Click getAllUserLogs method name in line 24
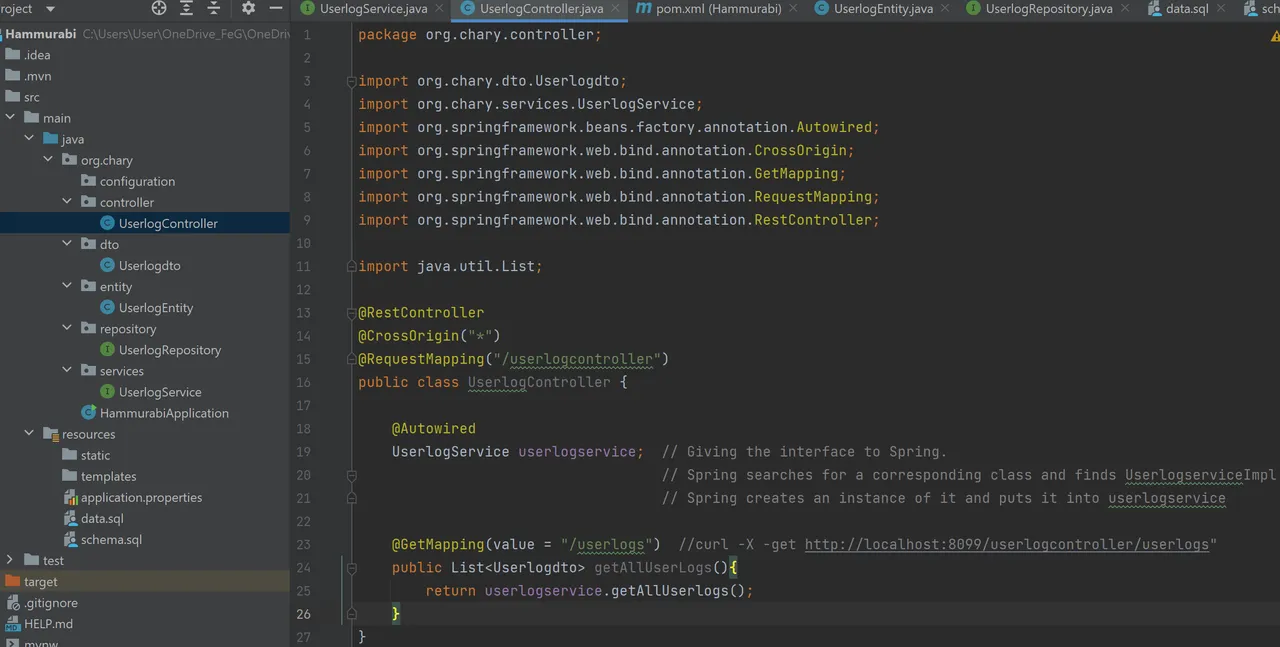1280x647 pixels. point(652,568)
